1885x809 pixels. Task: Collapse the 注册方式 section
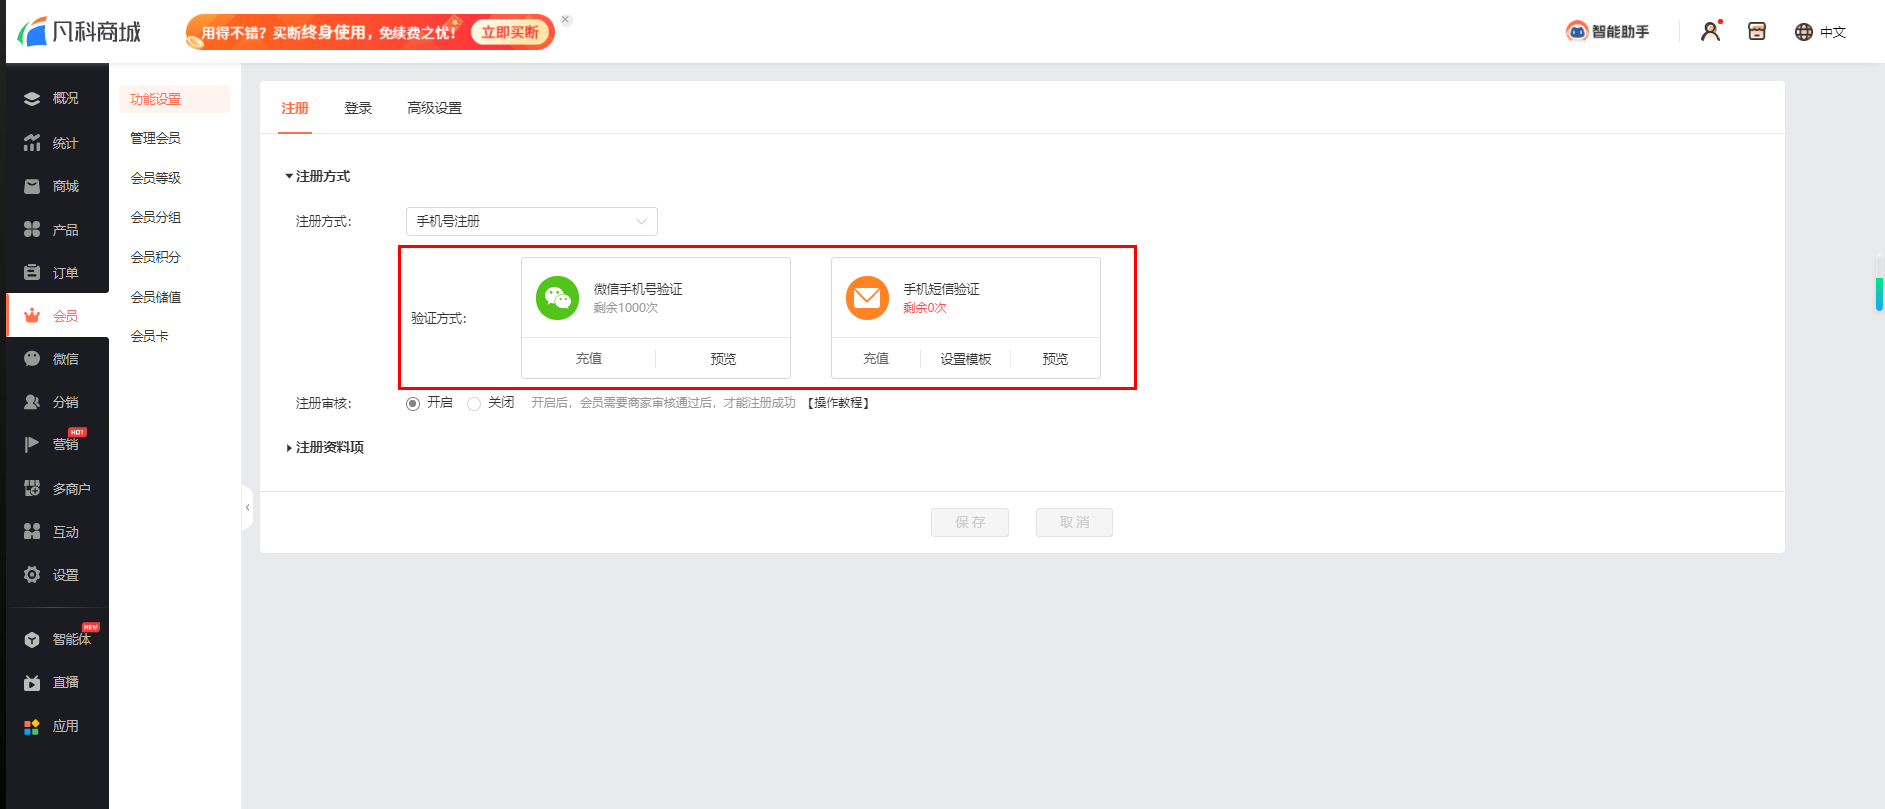(x=318, y=176)
